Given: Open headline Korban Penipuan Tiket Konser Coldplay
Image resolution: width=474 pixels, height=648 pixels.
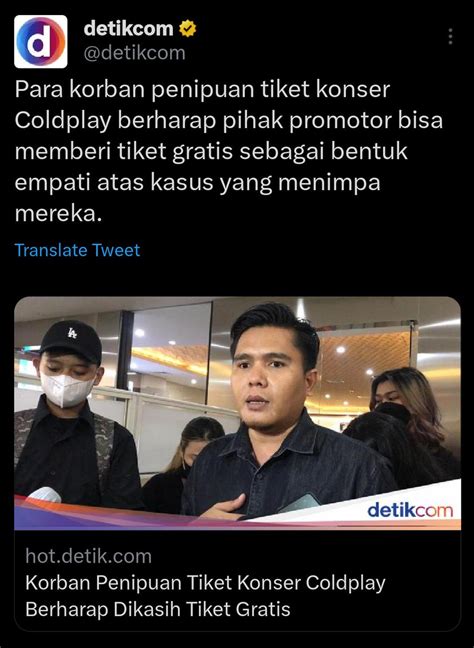Looking at the screenshot, I should pos(205,583).
